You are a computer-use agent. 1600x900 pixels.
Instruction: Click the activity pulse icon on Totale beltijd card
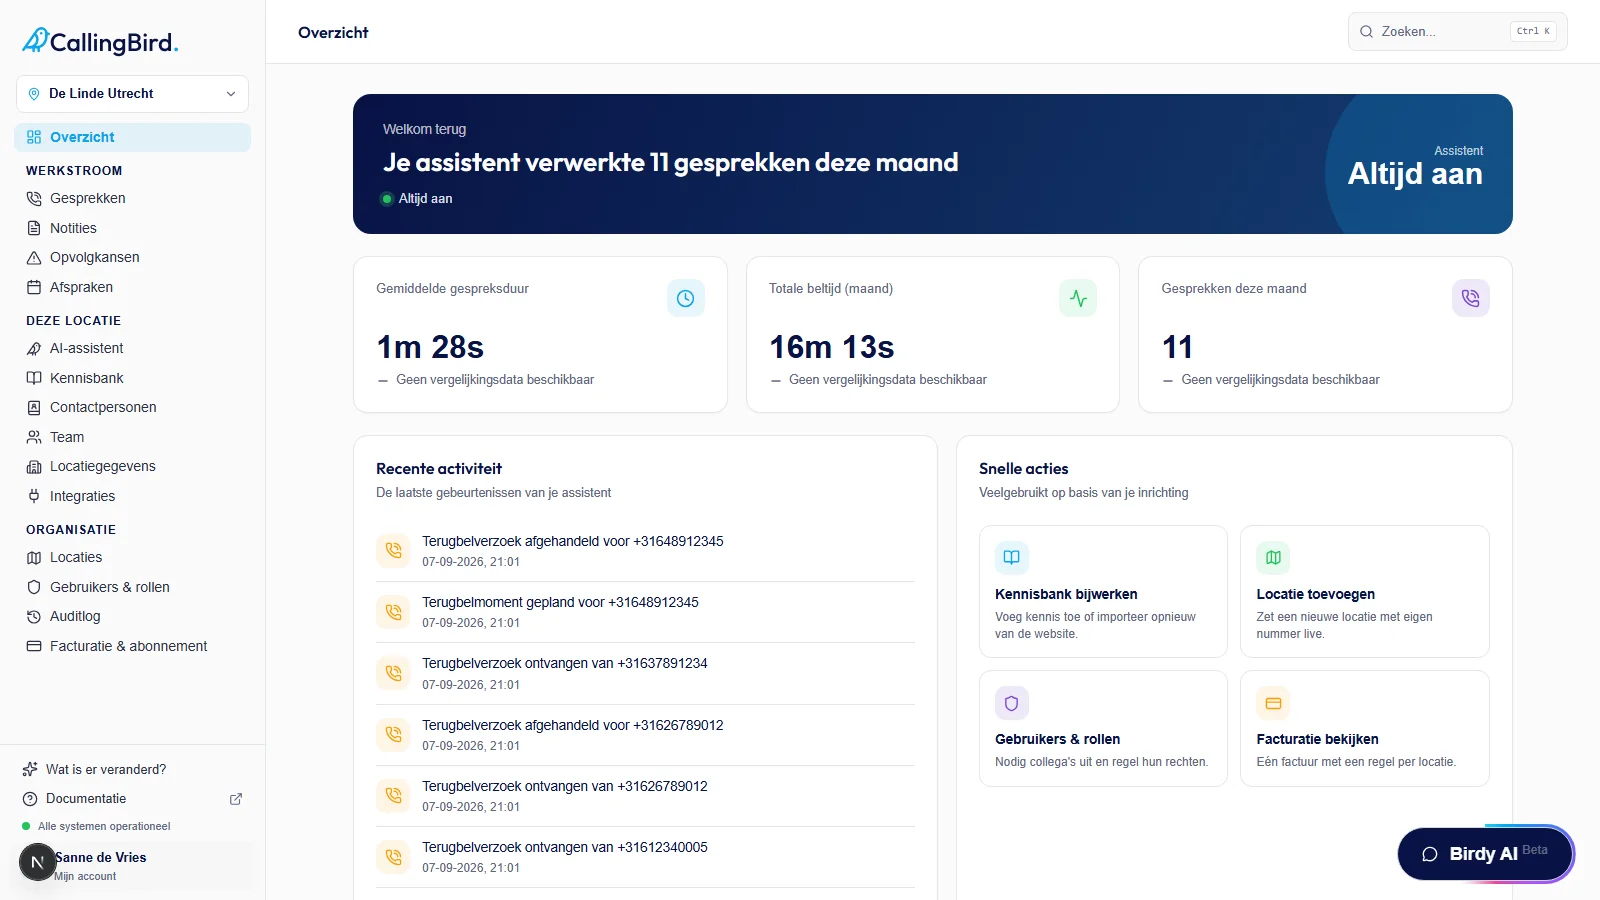click(1078, 298)
